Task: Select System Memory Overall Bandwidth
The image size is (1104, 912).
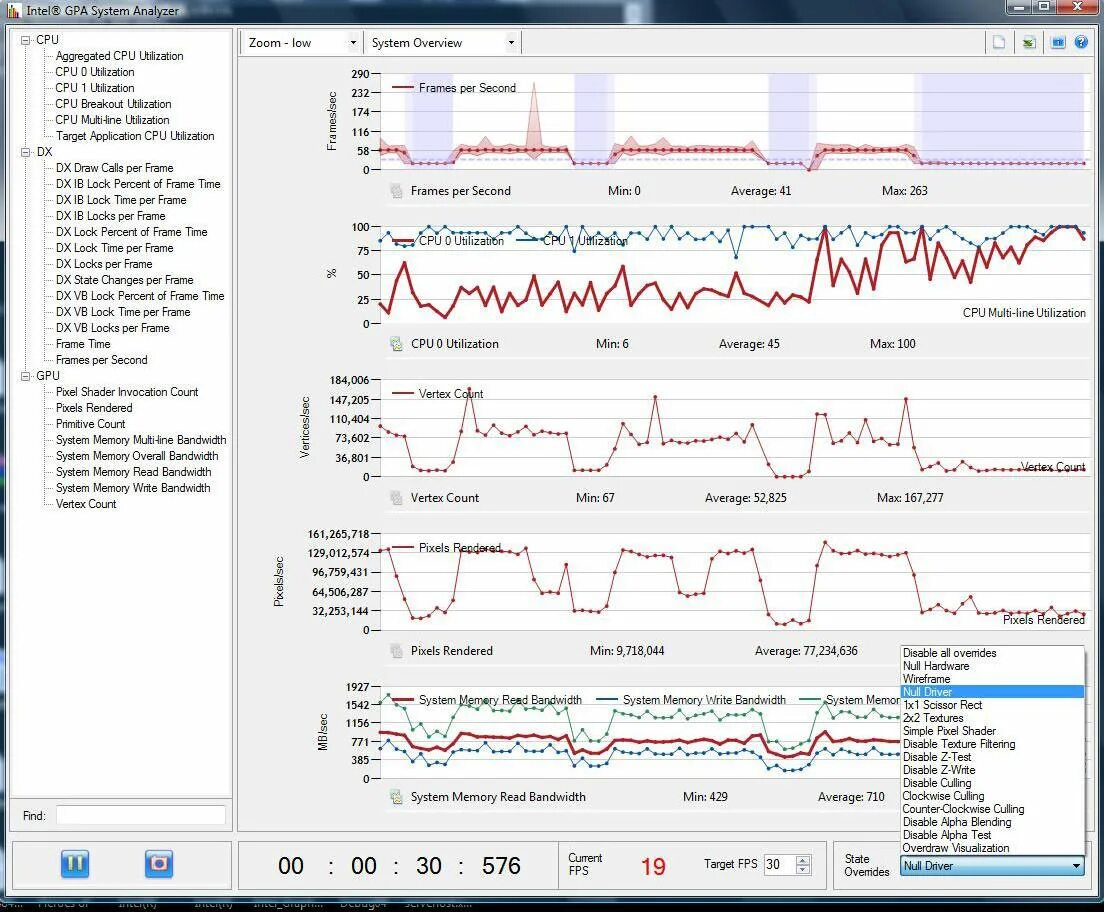Action: (137, 456)
